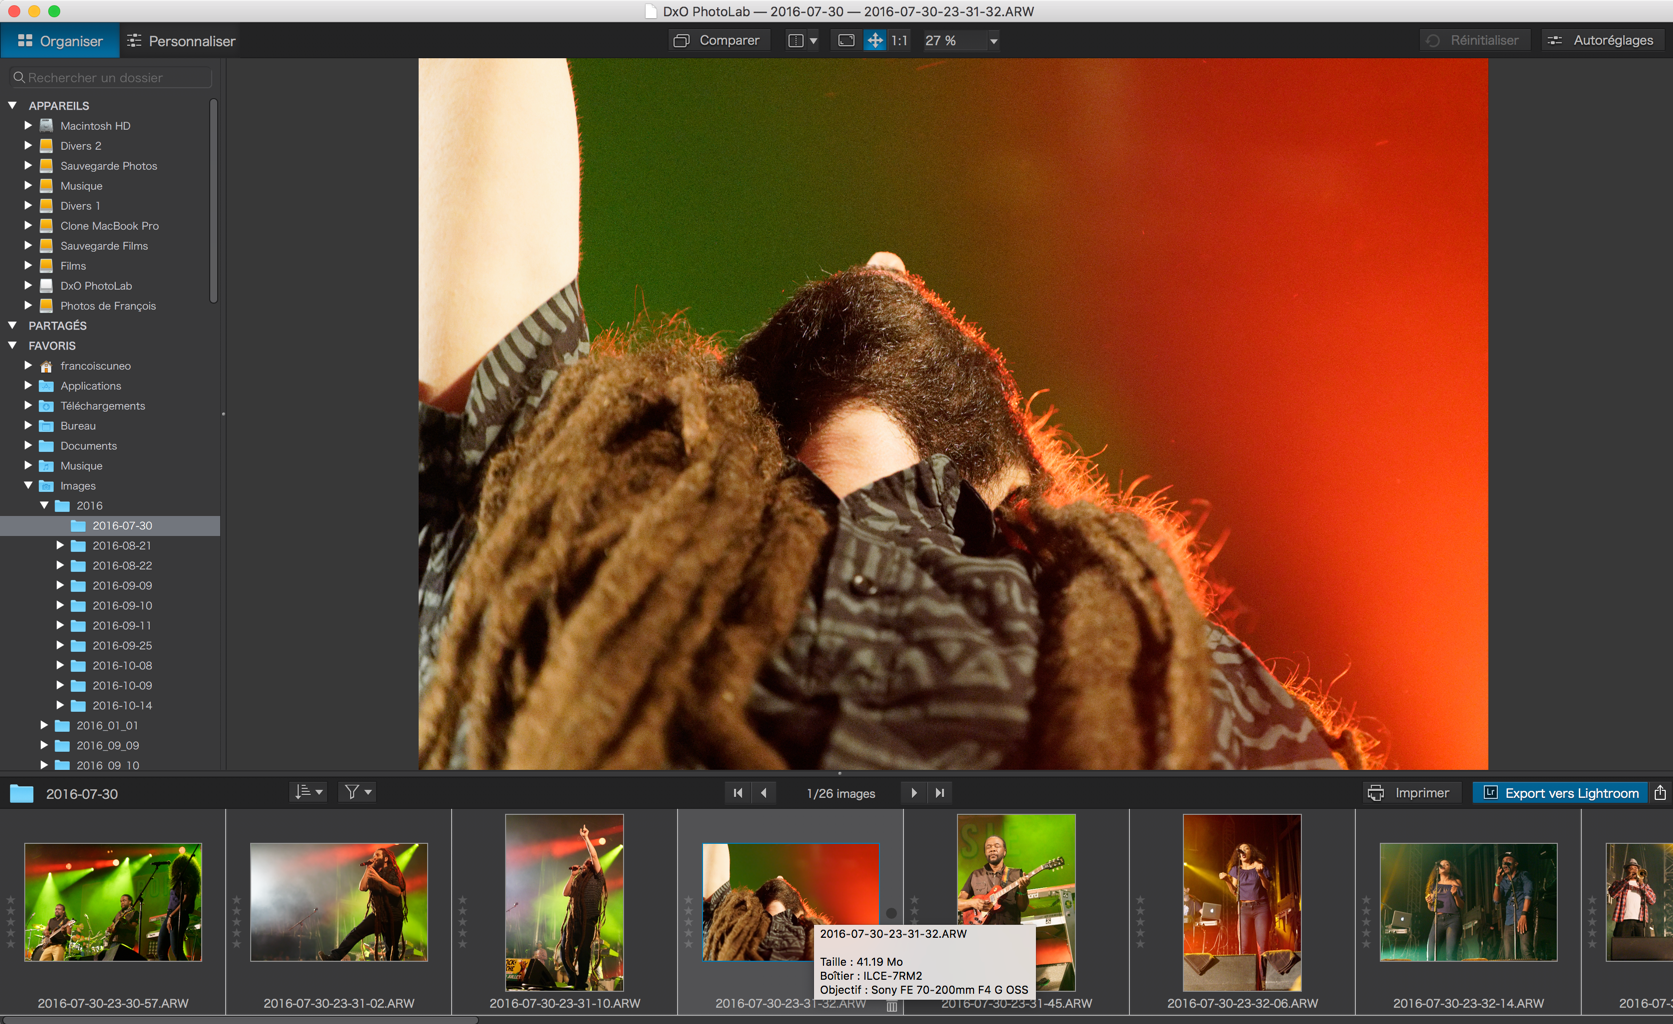Toggle the split side-by-side view icon

796,41
